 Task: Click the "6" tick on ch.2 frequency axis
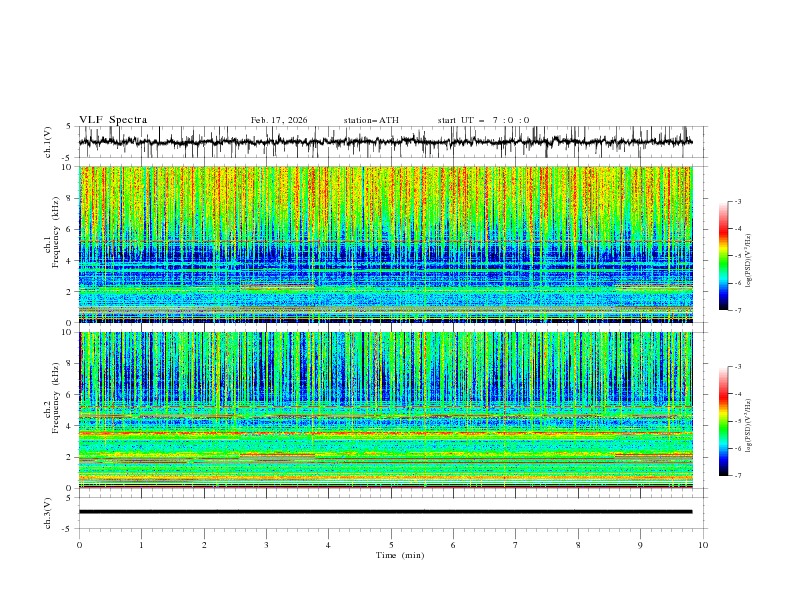[70, 395]
